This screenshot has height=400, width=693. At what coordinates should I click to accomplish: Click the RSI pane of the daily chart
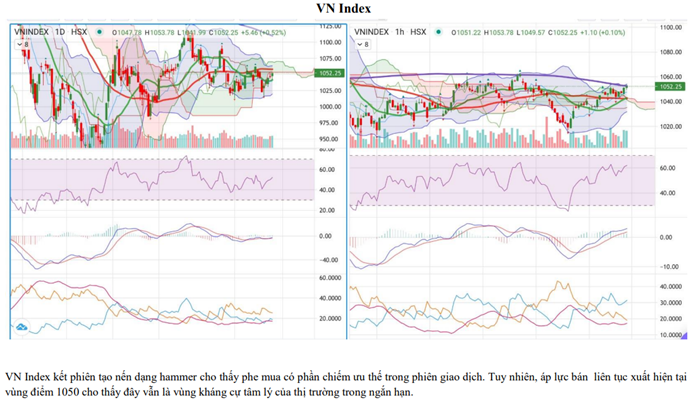click(160, 185)
